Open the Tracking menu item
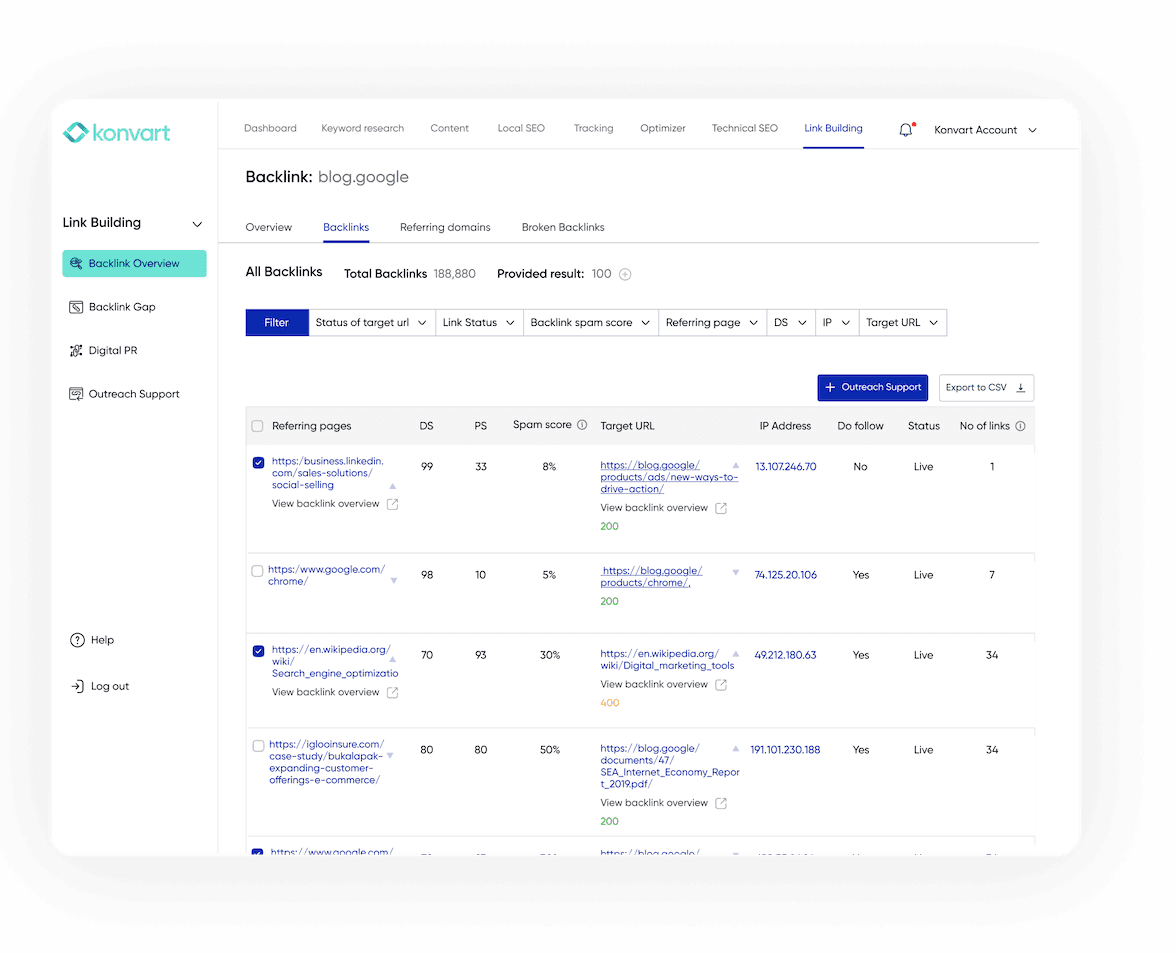Image resolution: width=1176 pixels, height=953 pixels. click(593, 128)
